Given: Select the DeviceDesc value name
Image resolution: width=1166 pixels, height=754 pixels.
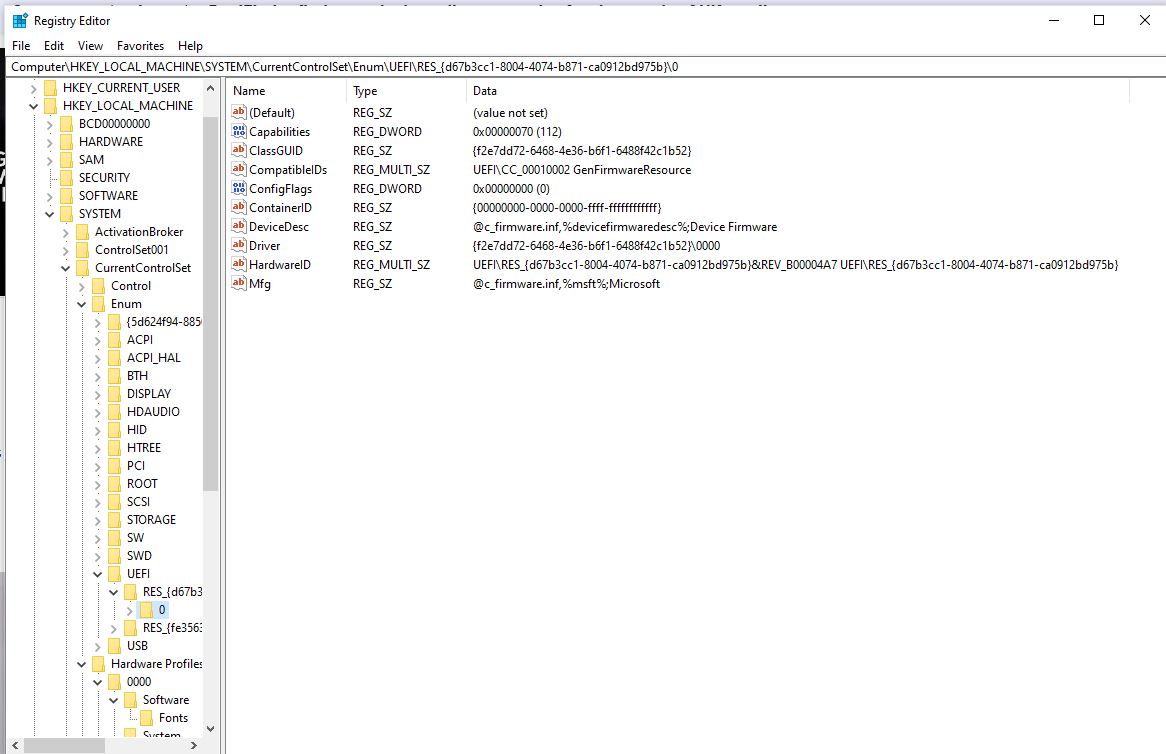Looking at the screenshot, I should pos(279,227).
